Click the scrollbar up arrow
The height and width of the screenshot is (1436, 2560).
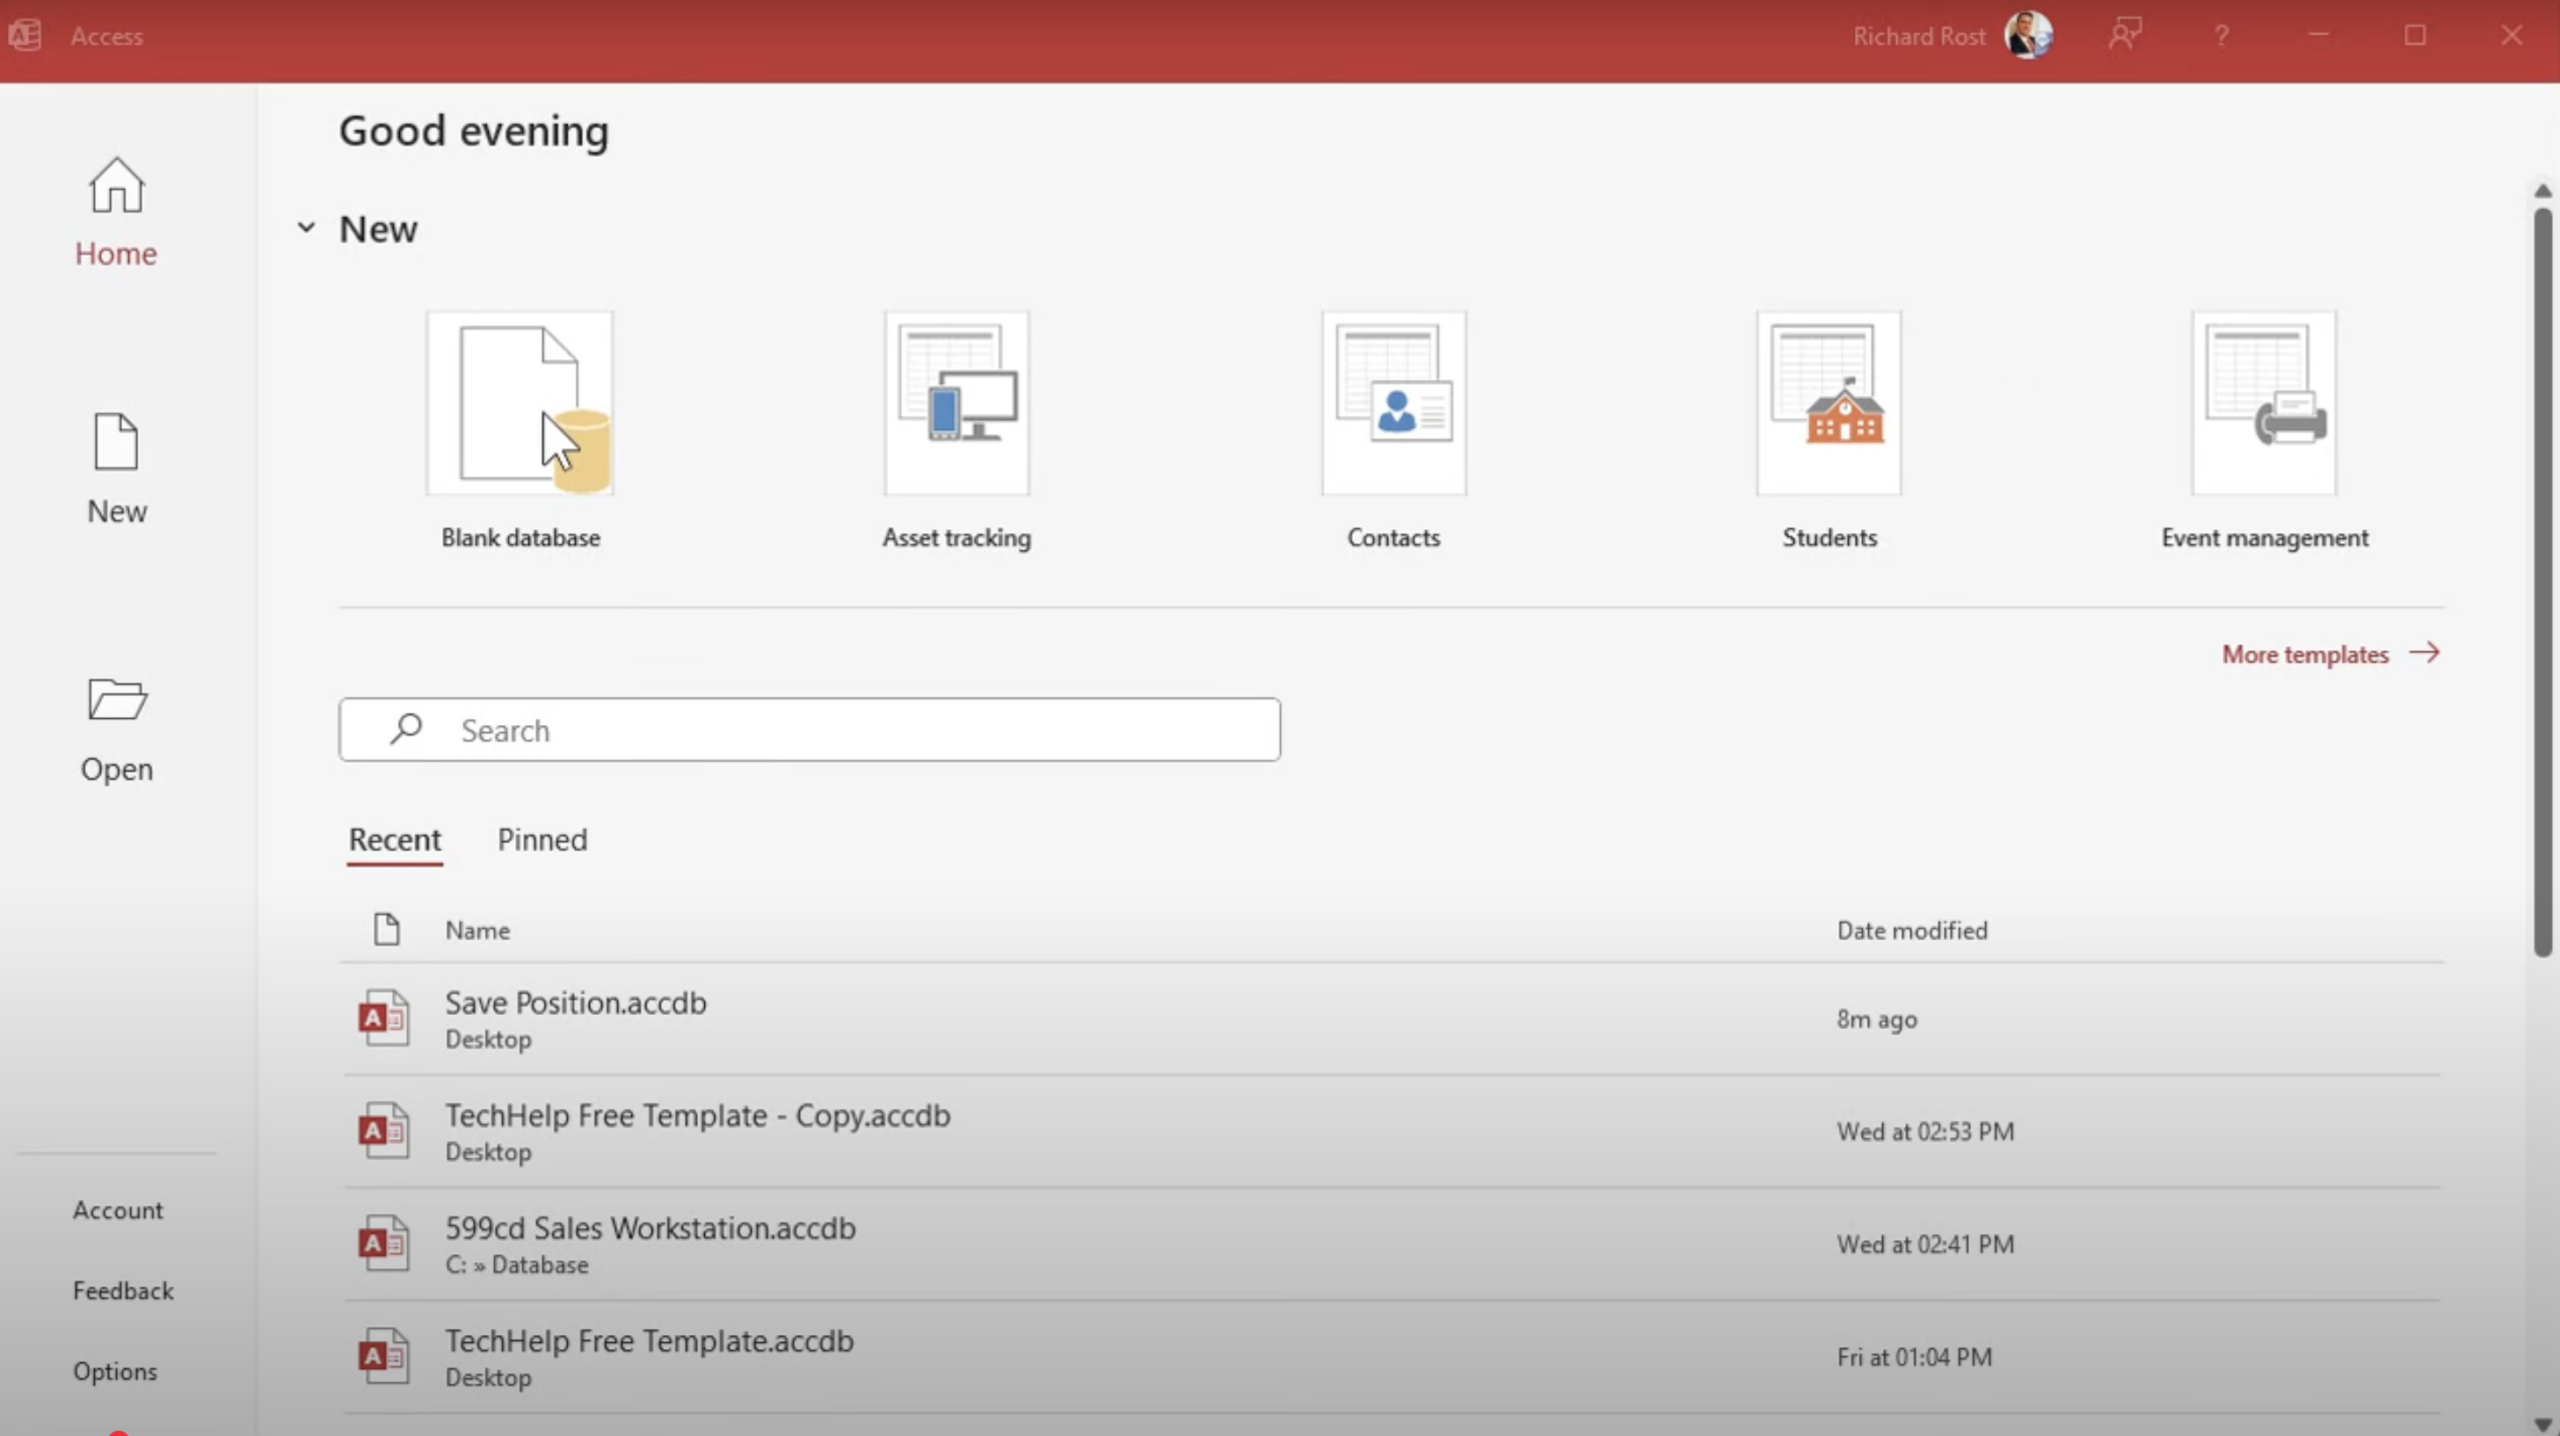[x=2542, y=190]
